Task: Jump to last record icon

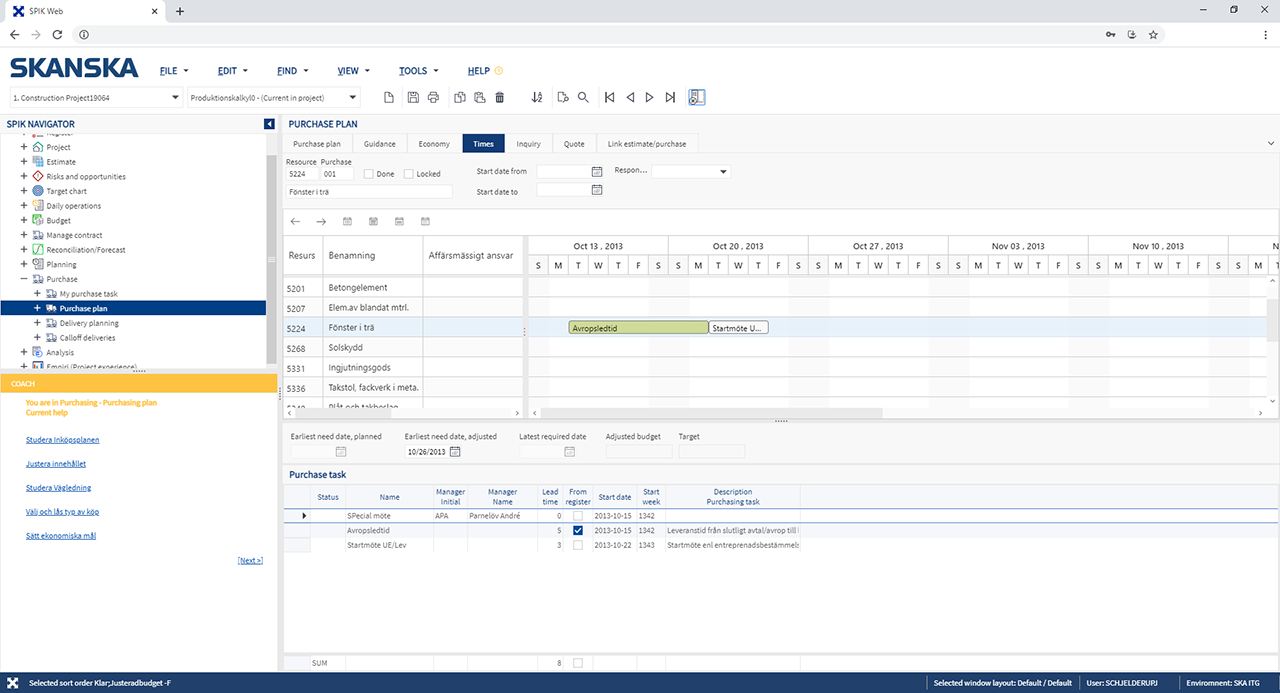Action: (670, 97)
